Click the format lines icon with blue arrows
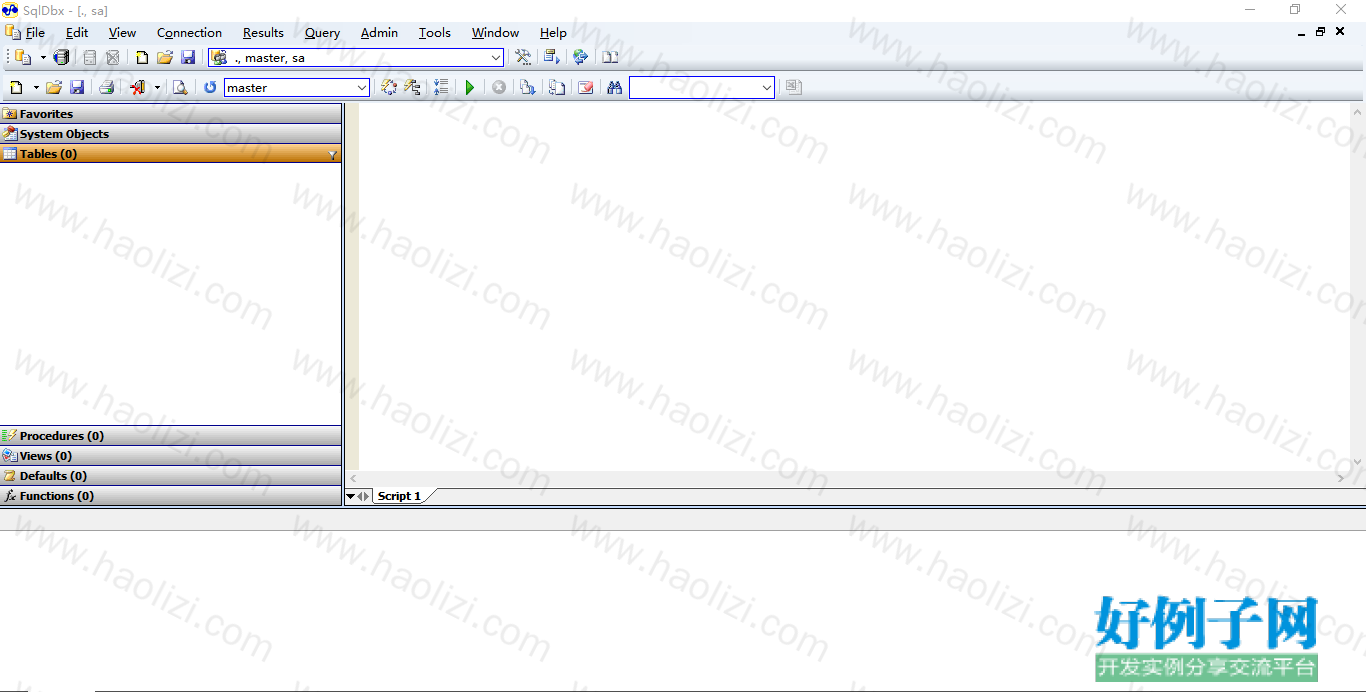1366x692 pixels. (441, 88)
